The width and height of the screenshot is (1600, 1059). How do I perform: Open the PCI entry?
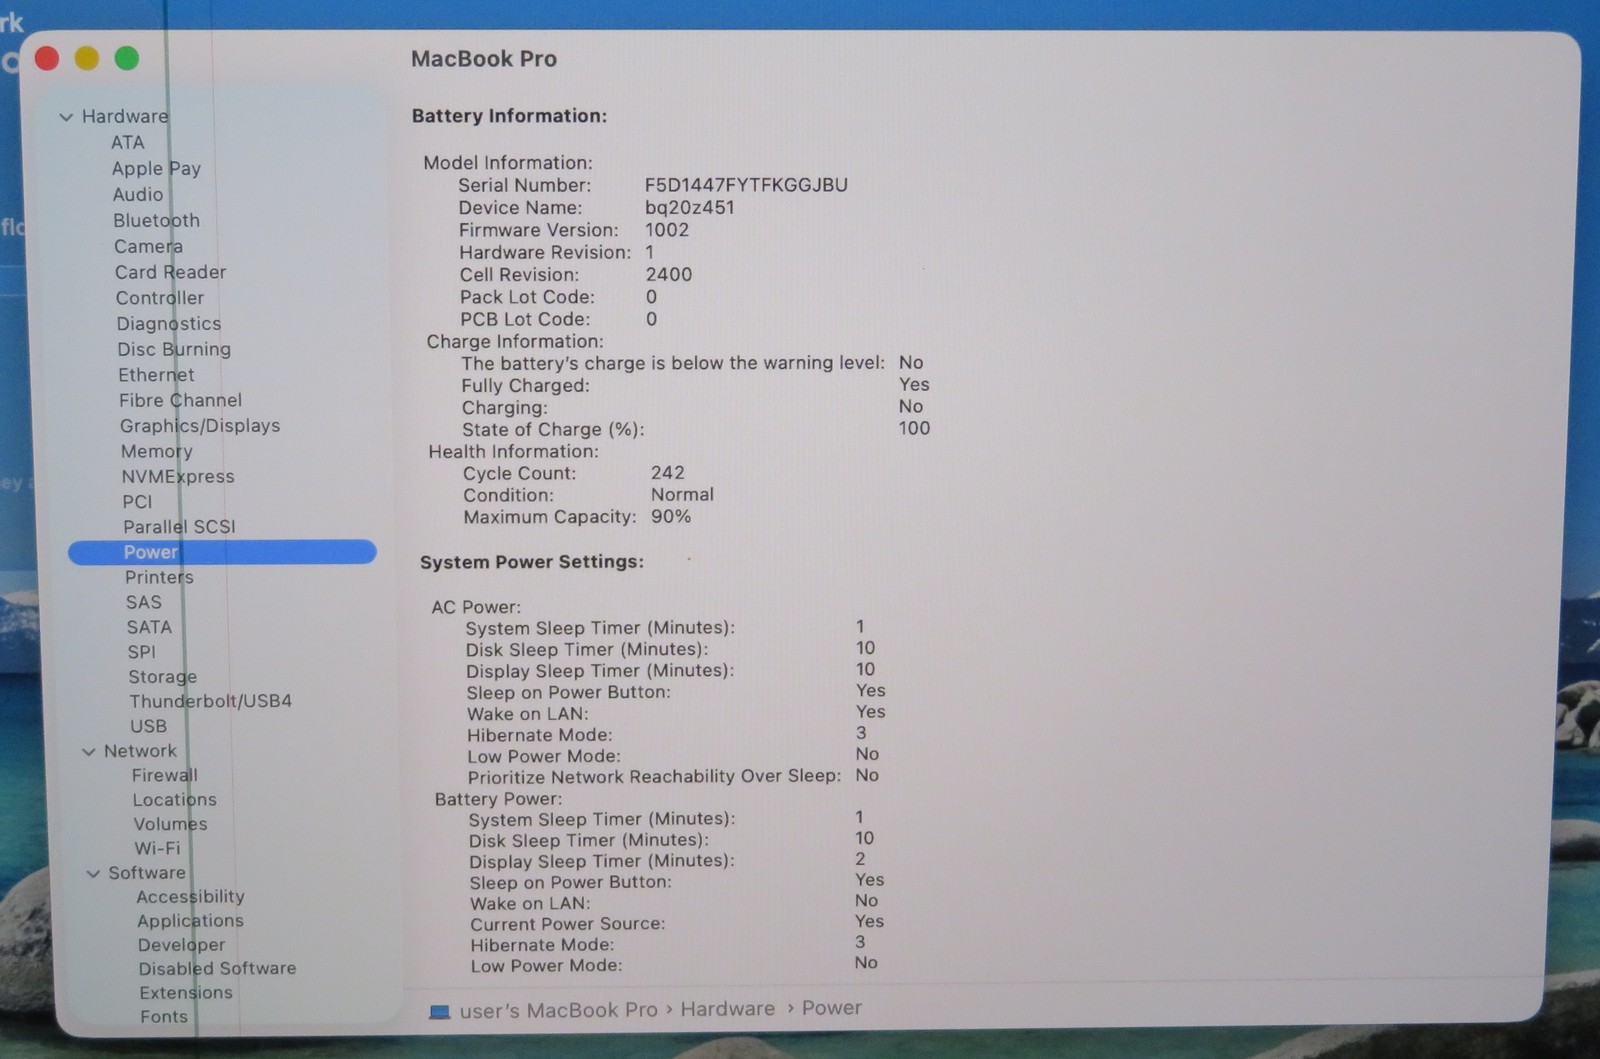pos(137,502)
